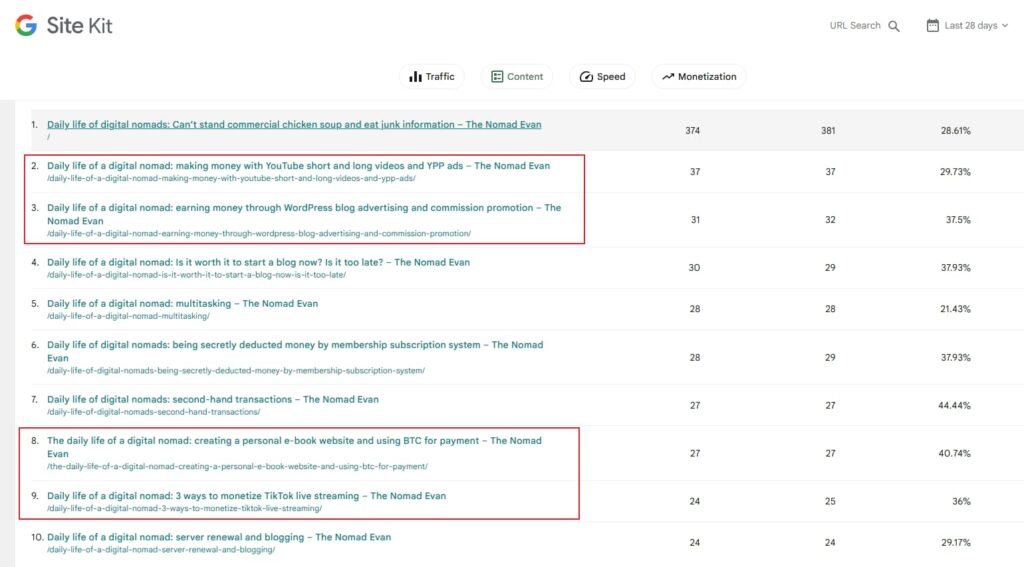Switch to the Traffic tab
This screenshot has height=567, width=1024.
[432, 77]
